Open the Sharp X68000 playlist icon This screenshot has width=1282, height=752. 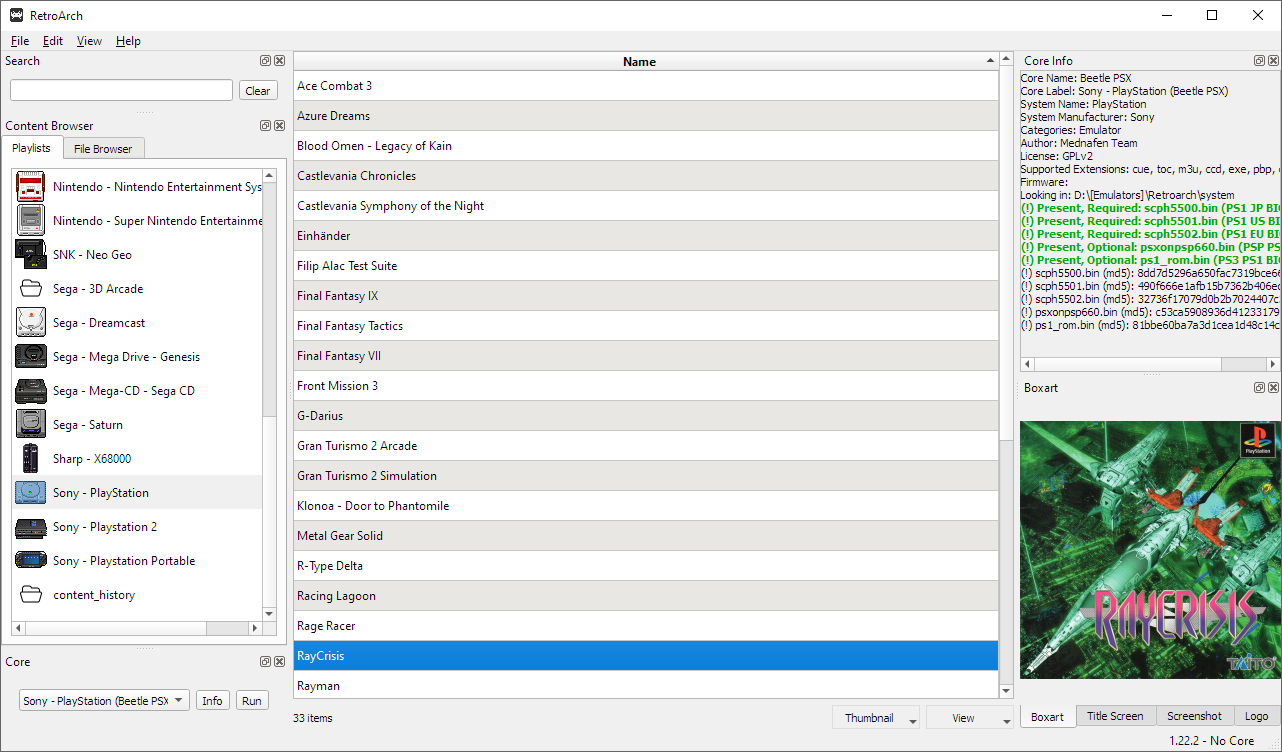click(x=31, y=459)
